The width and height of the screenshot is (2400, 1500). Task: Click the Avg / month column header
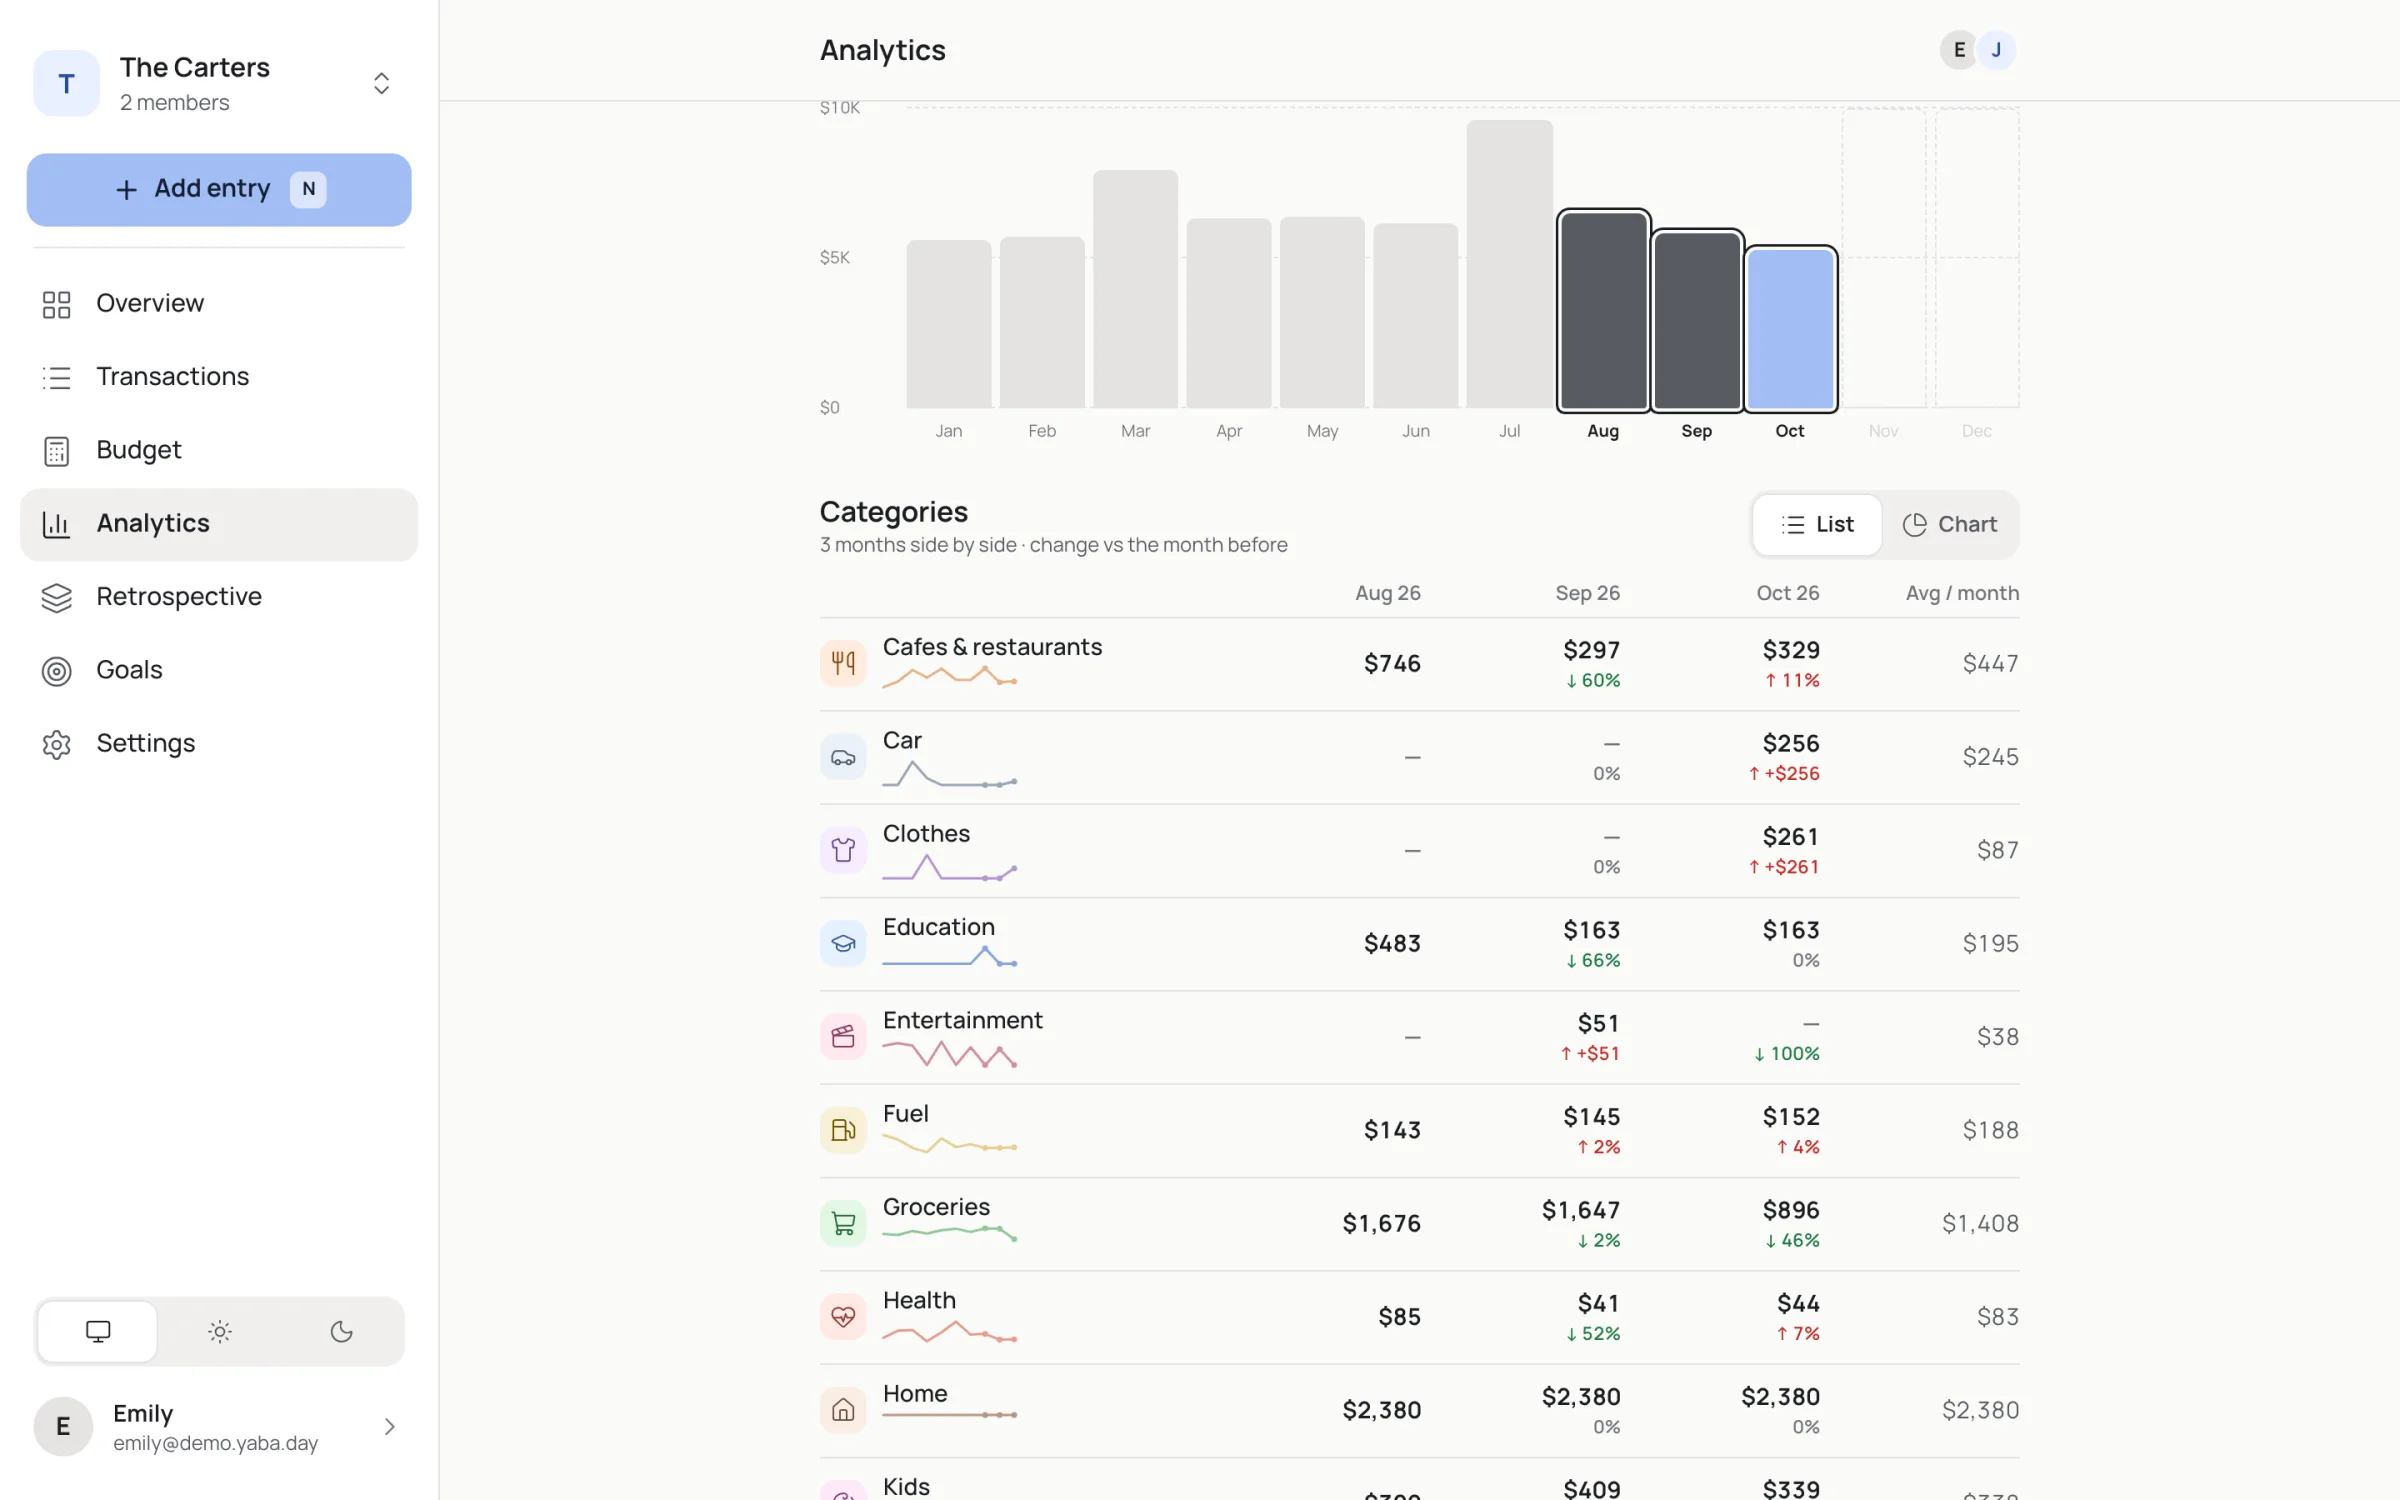click(x=1962, y=593)
